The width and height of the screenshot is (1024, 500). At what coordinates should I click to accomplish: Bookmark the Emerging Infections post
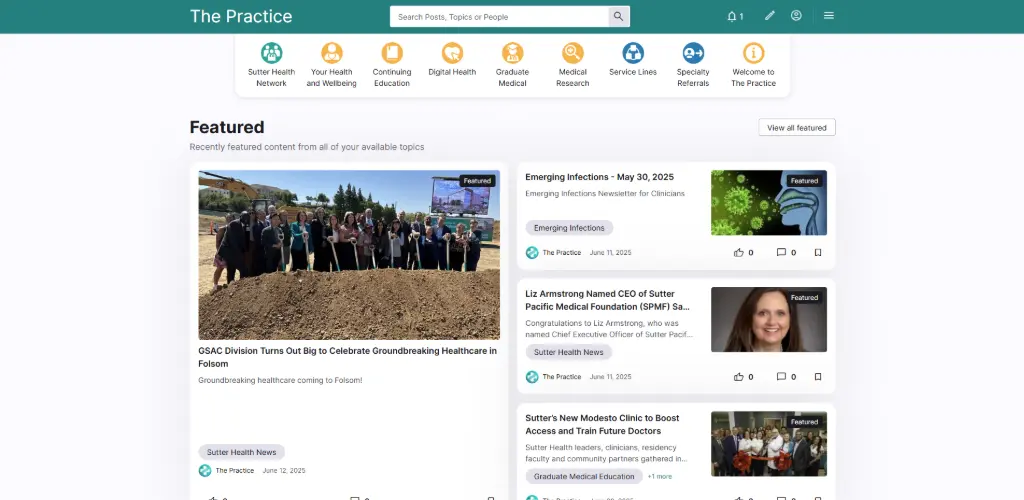tap(818, 253)
